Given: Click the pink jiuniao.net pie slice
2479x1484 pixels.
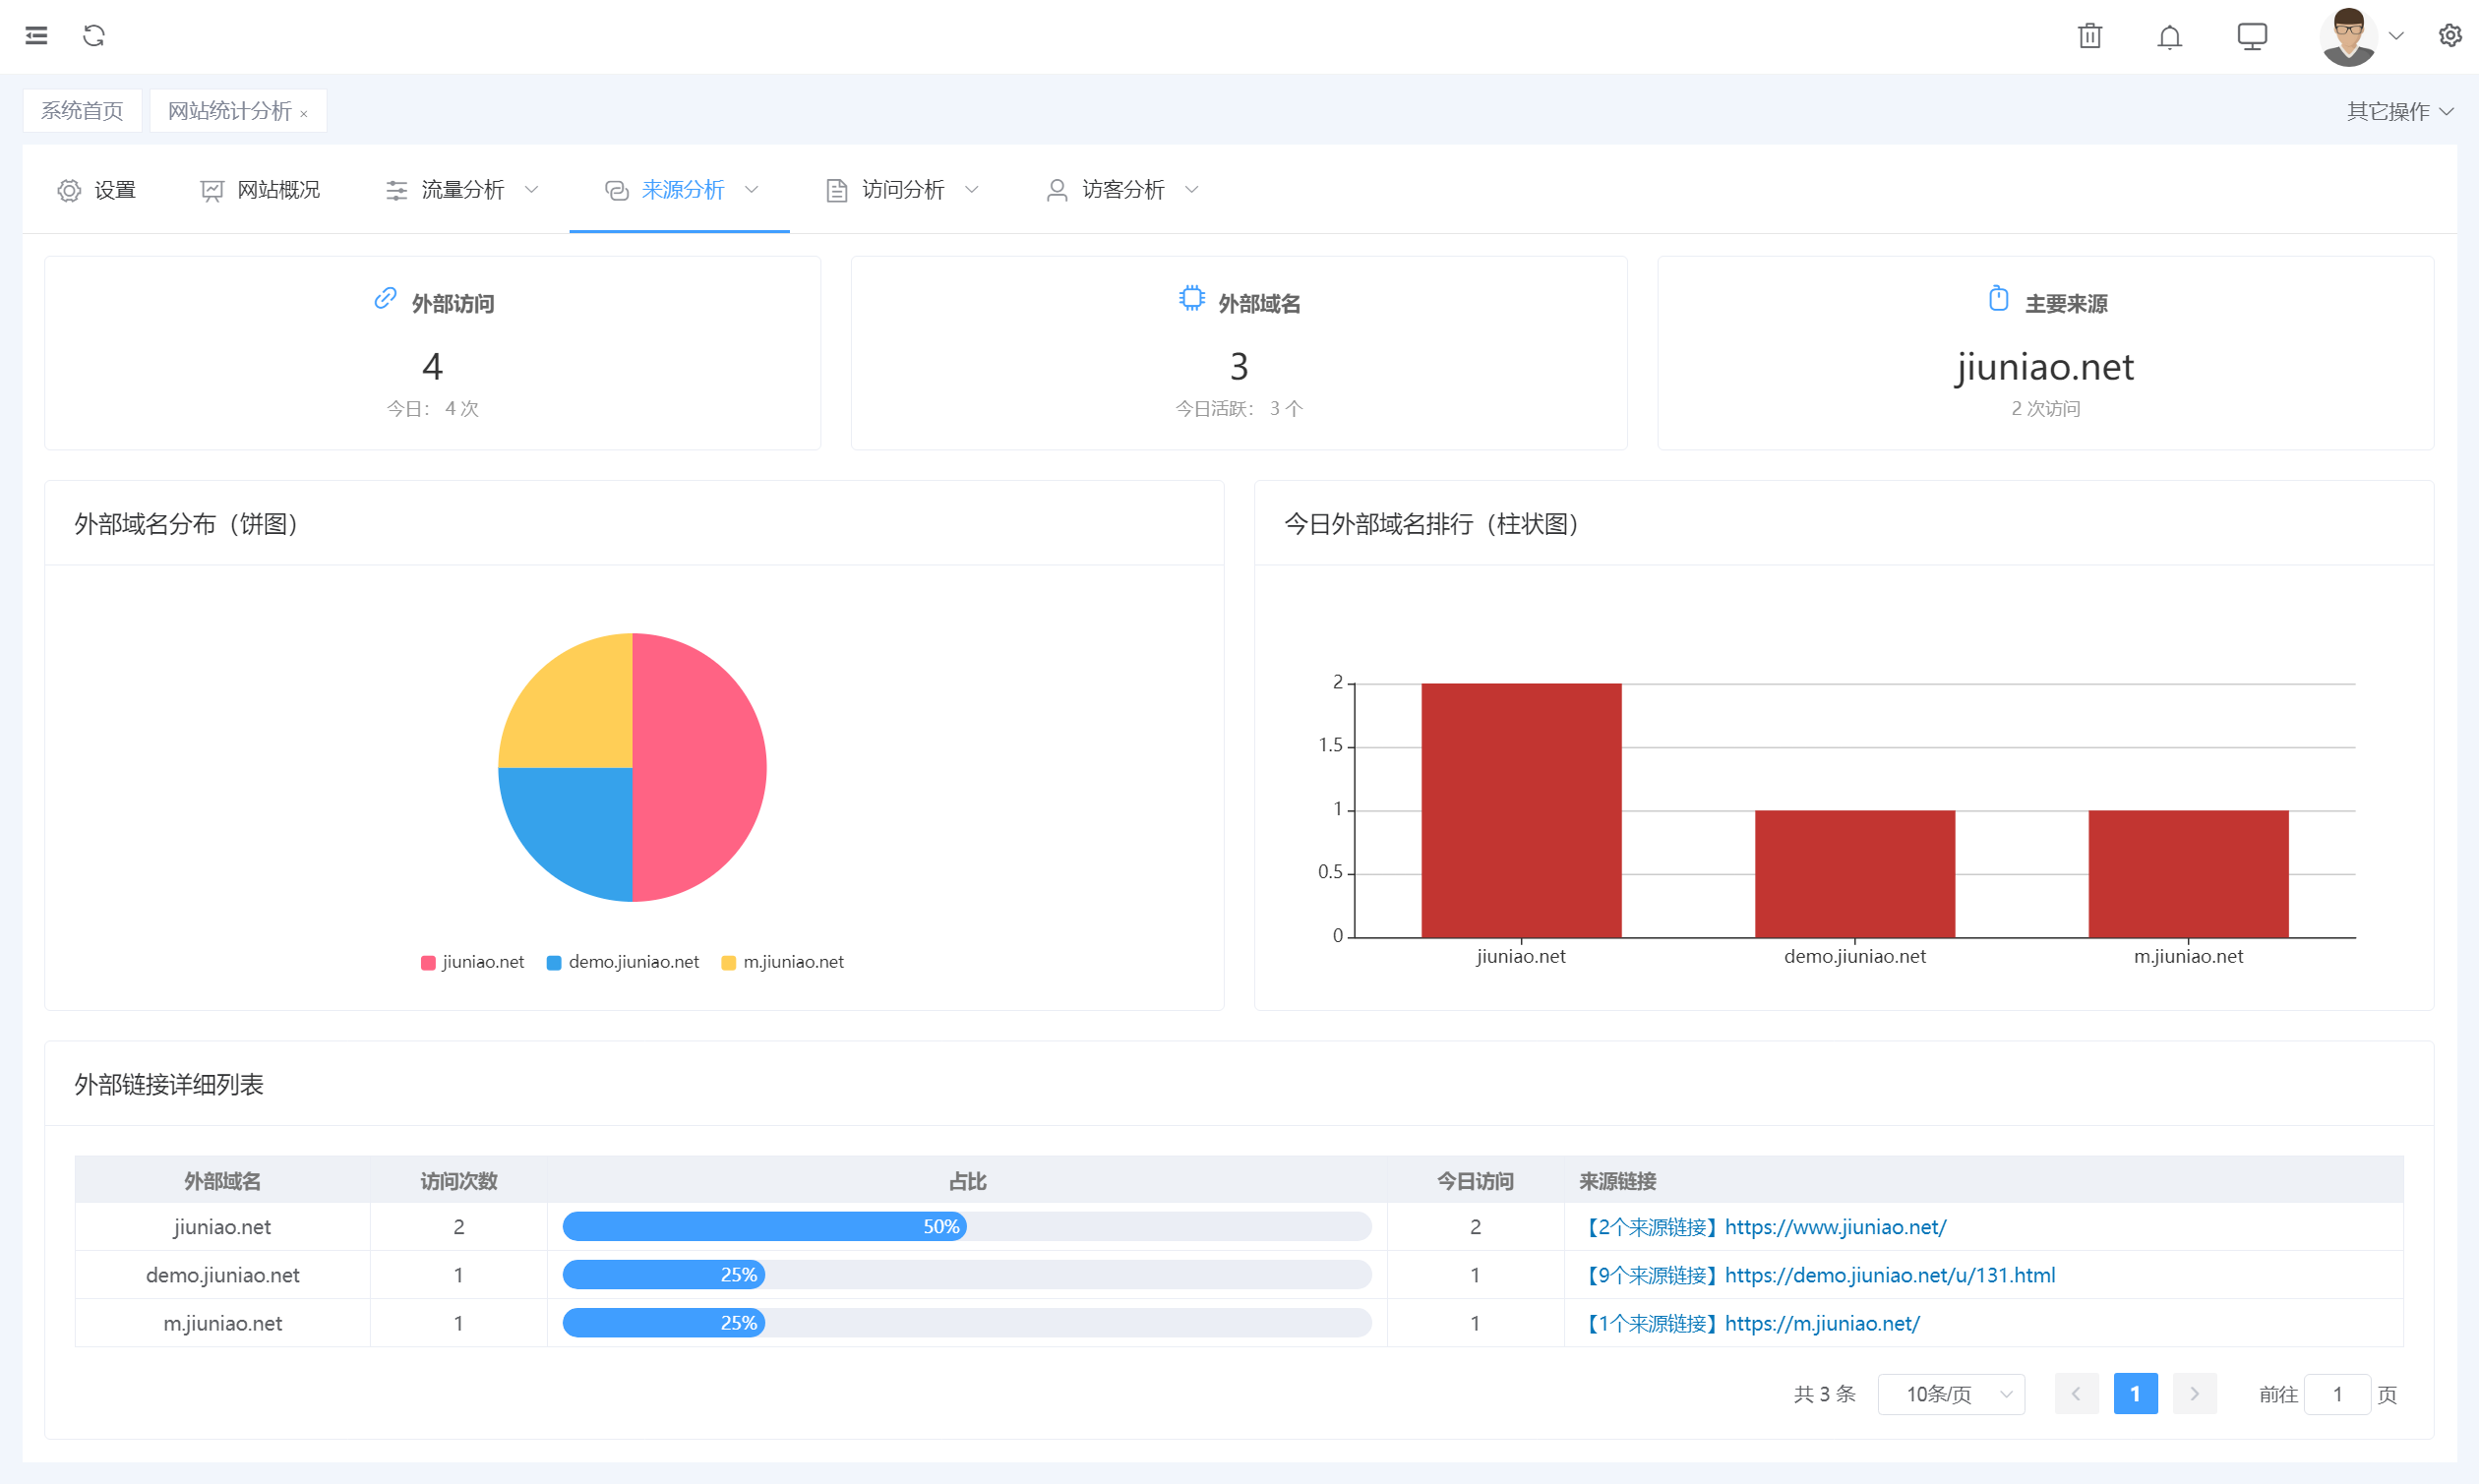Looking at the screenshot, I should [700, 767].
